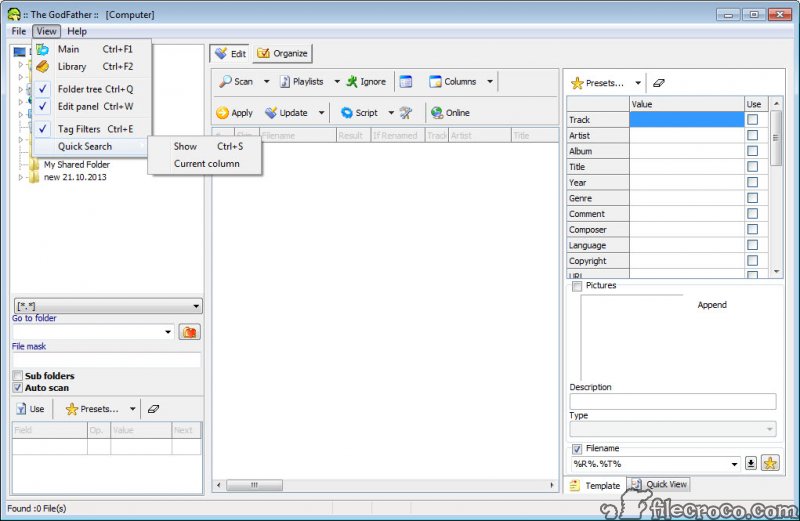Enable the Artist Use checkbox
This screenshot has width=800, height=521.
pos(752,135)
